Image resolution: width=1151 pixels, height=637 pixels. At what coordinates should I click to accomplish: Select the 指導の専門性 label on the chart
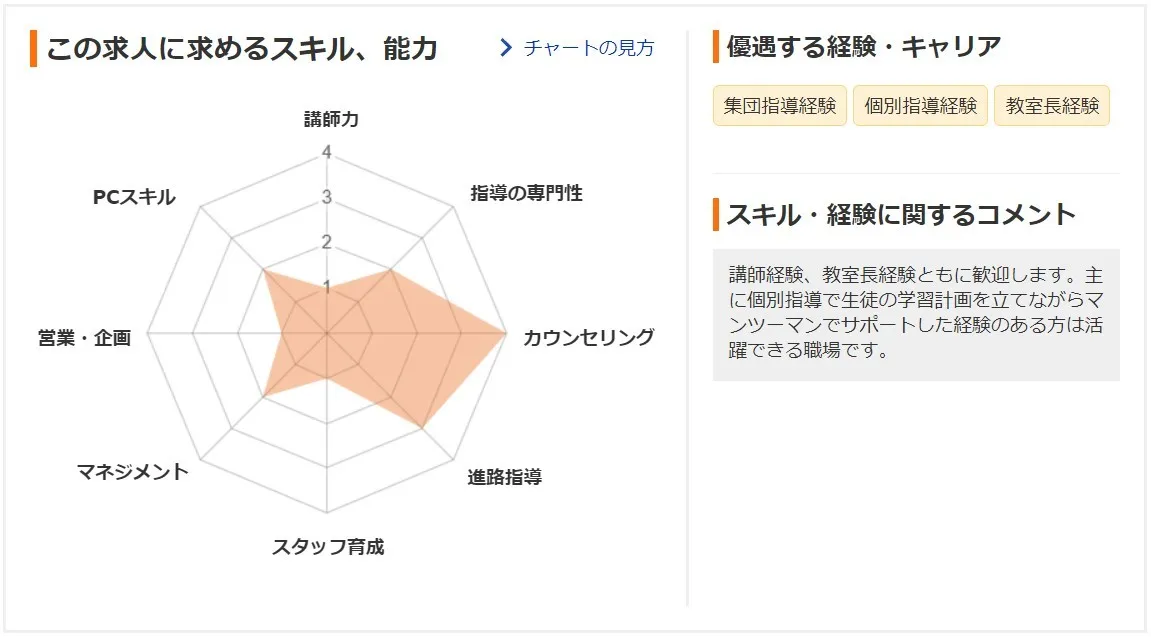(x=526, y=193)
